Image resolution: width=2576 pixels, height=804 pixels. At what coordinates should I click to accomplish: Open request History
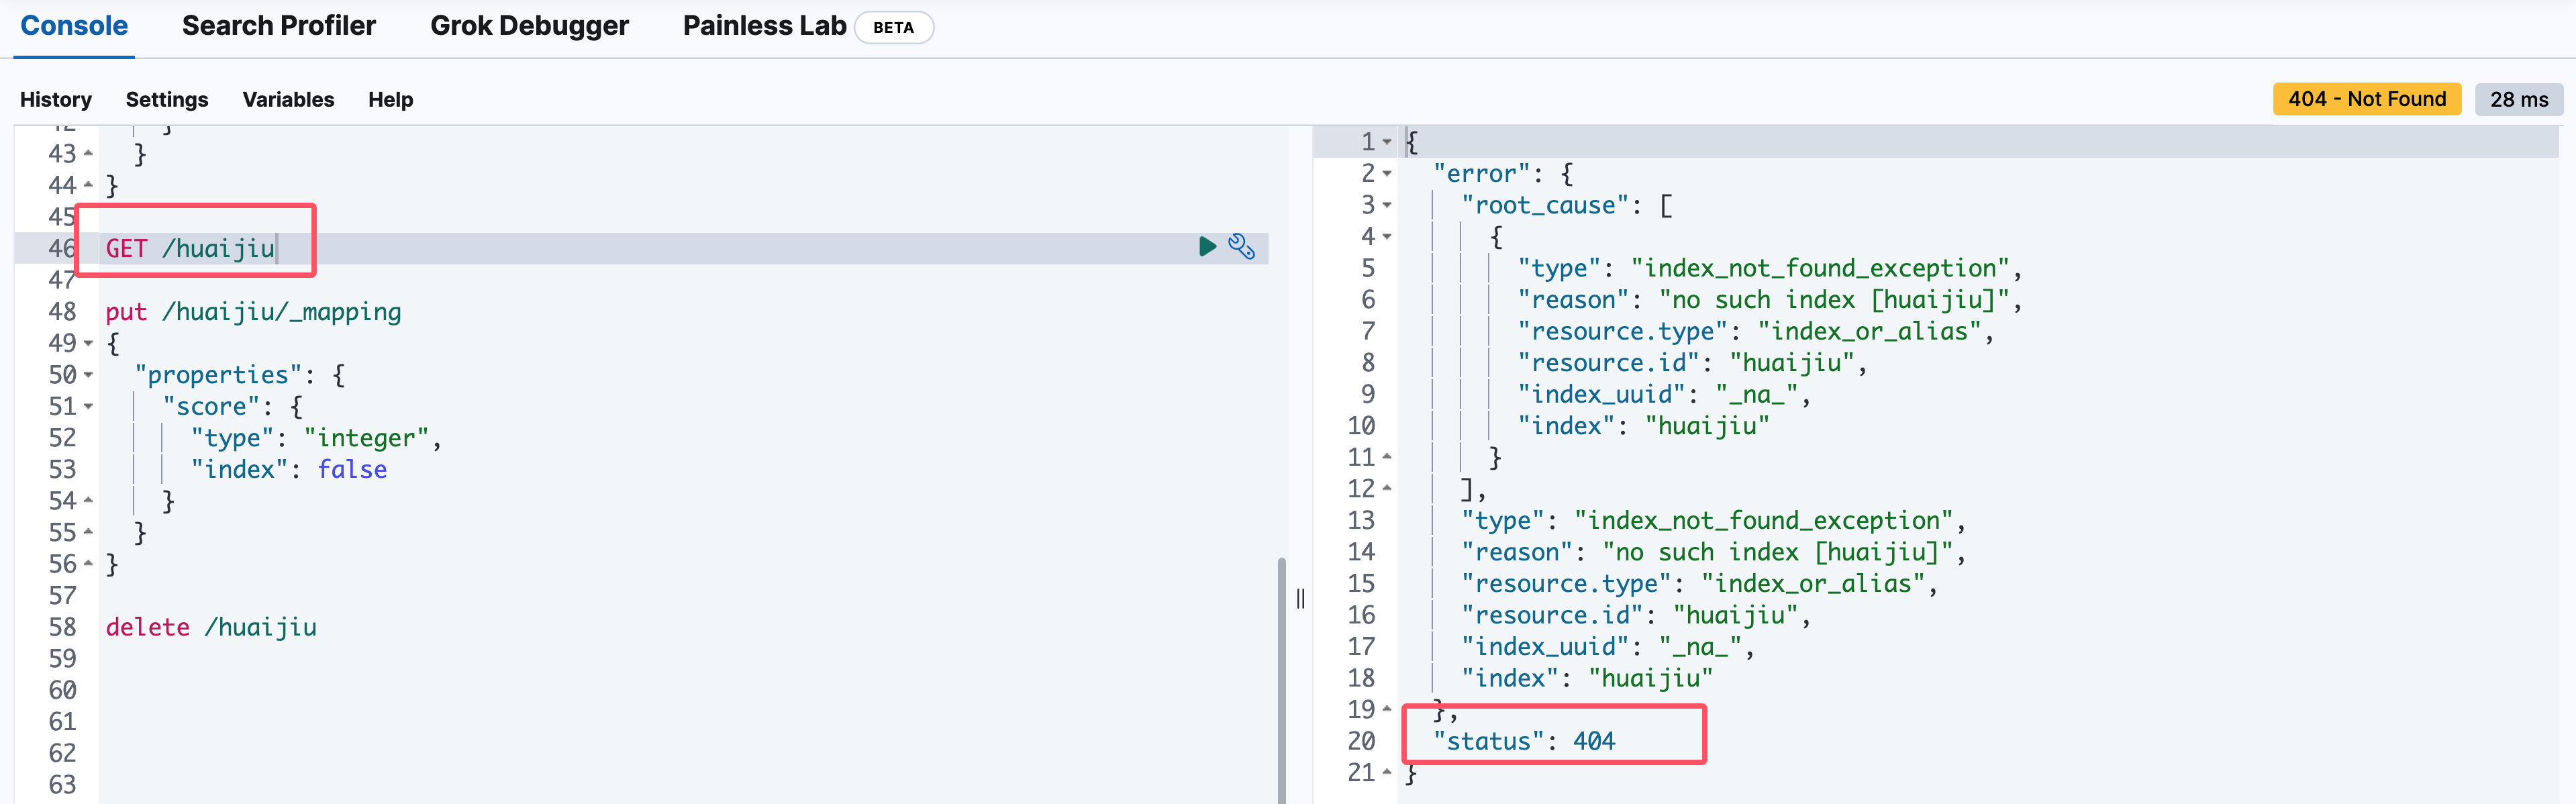[x=56, y=99]
